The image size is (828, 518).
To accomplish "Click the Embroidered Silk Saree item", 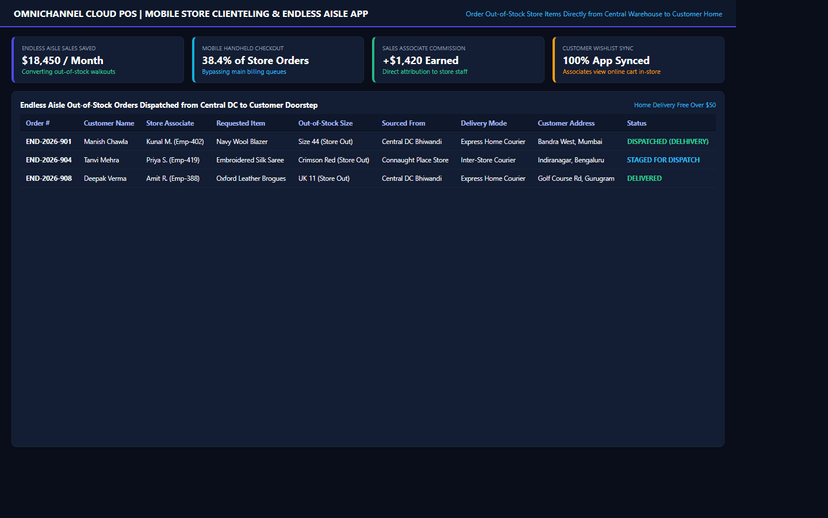I will [x=250, y=160].
